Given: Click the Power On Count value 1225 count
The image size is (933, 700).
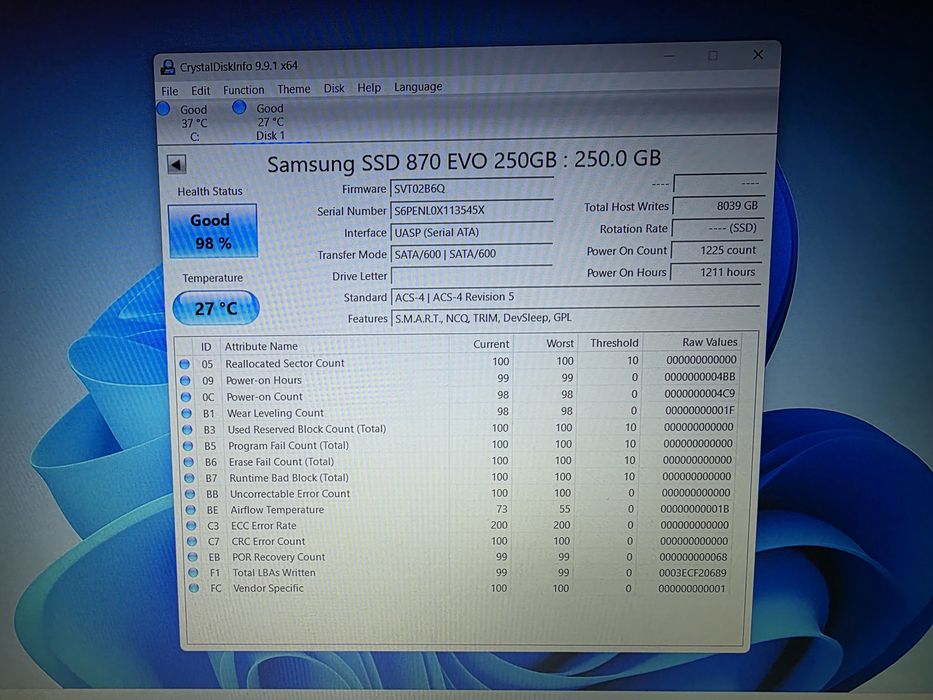Looking at the screenshot, I should point(717,251).
